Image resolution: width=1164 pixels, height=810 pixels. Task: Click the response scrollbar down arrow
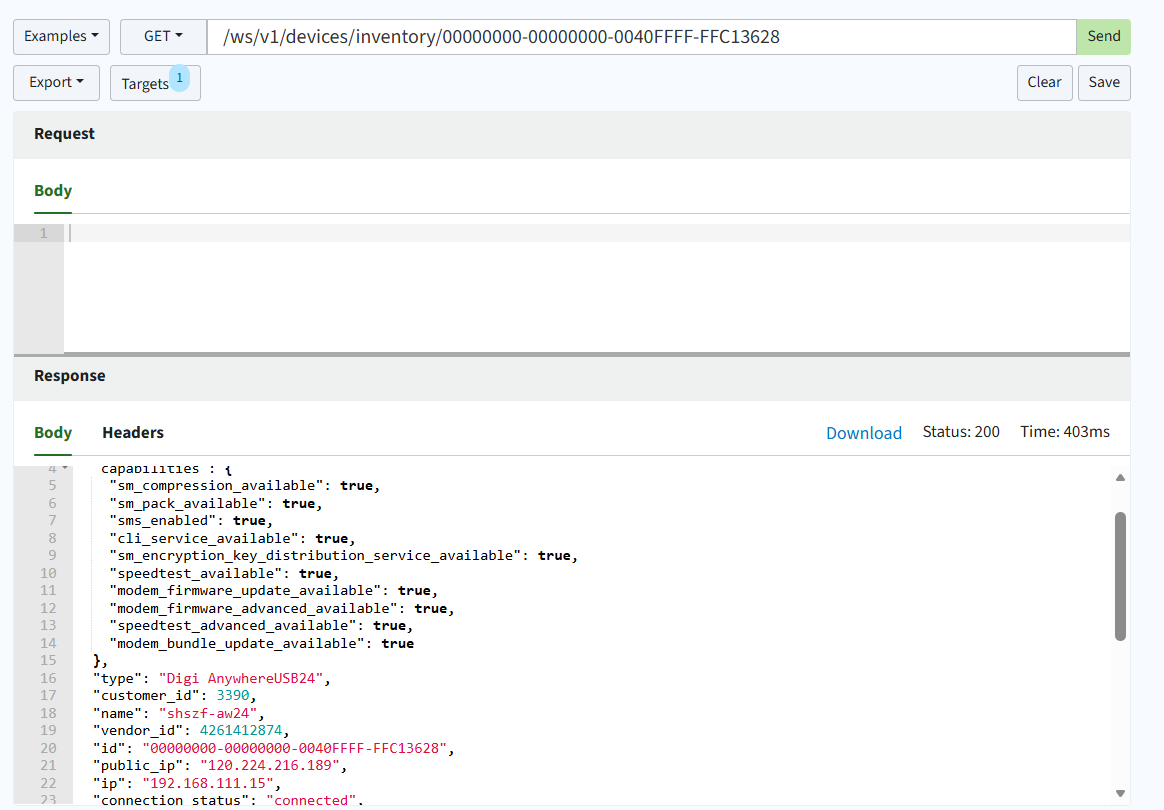pos(1120,793)
